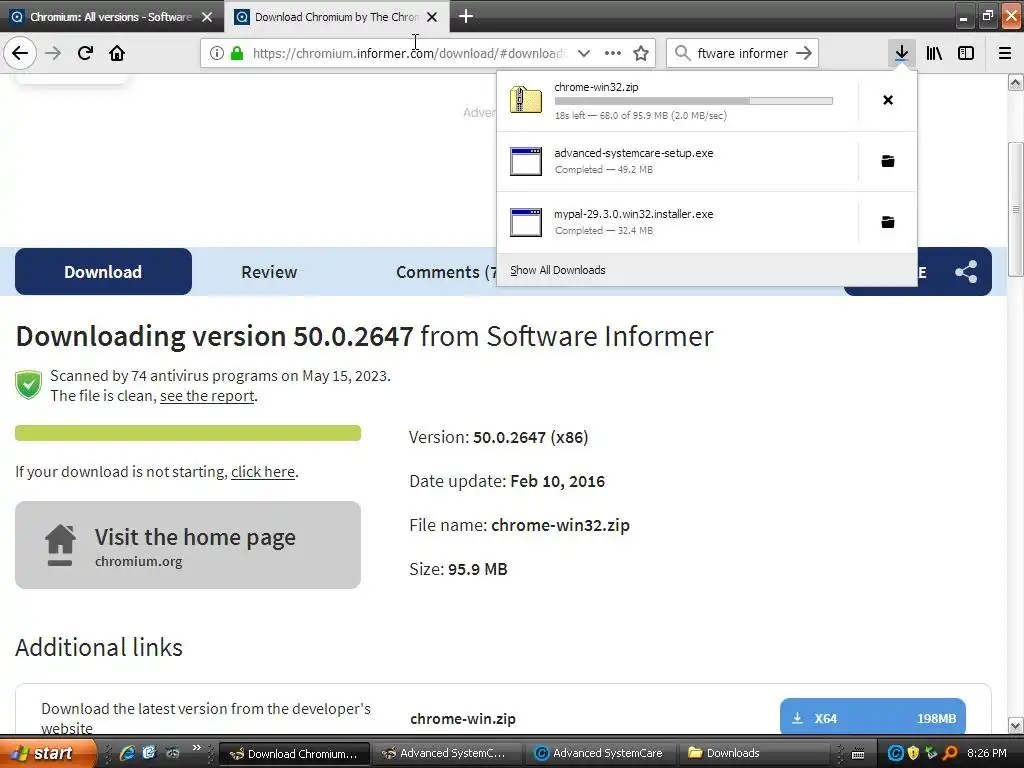
Task: Open folder containing mypal installer
Action: 888,222
